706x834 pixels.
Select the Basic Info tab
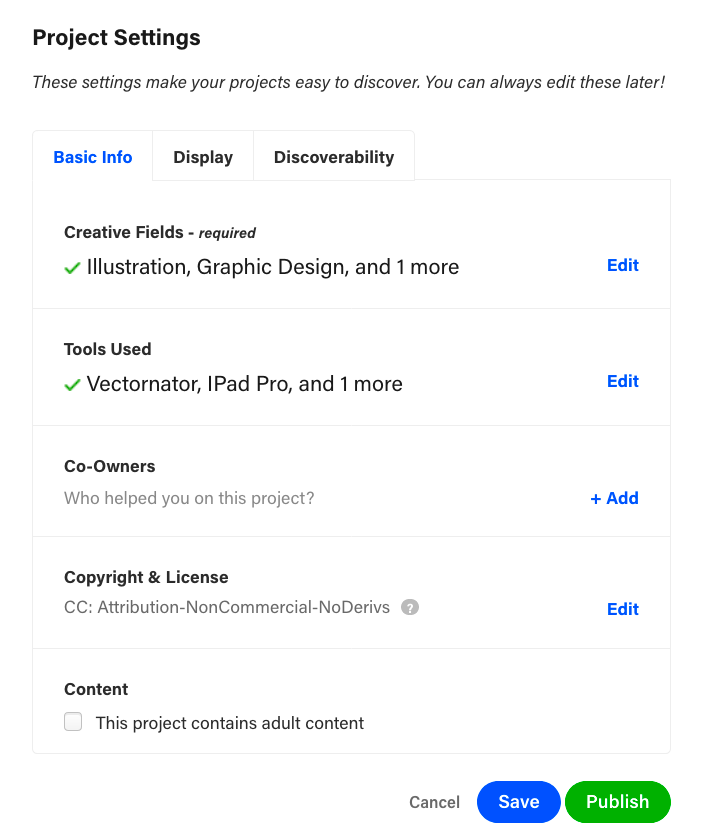click(93, 157)
